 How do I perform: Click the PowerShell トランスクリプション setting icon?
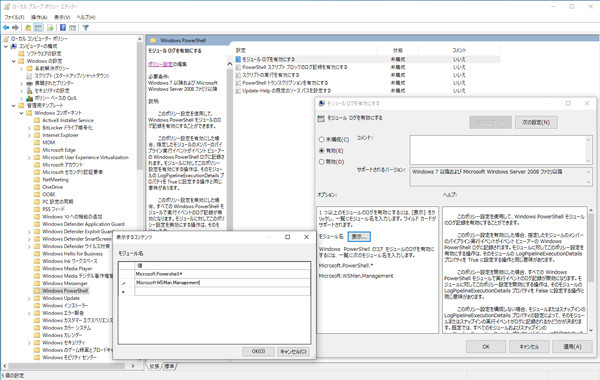[x=238, y=83]
